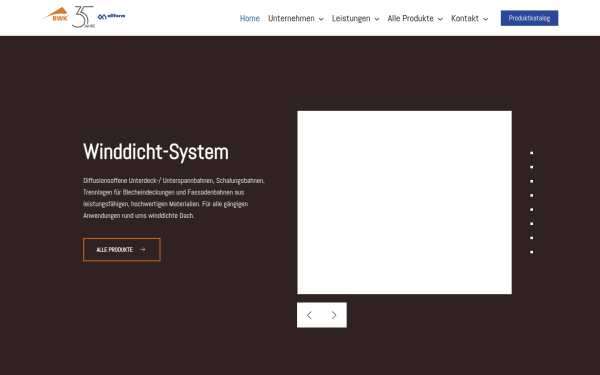Screen dimensions: 600x375
Task: Go to previous slide with left arrow
Action: tap(309, 315)
